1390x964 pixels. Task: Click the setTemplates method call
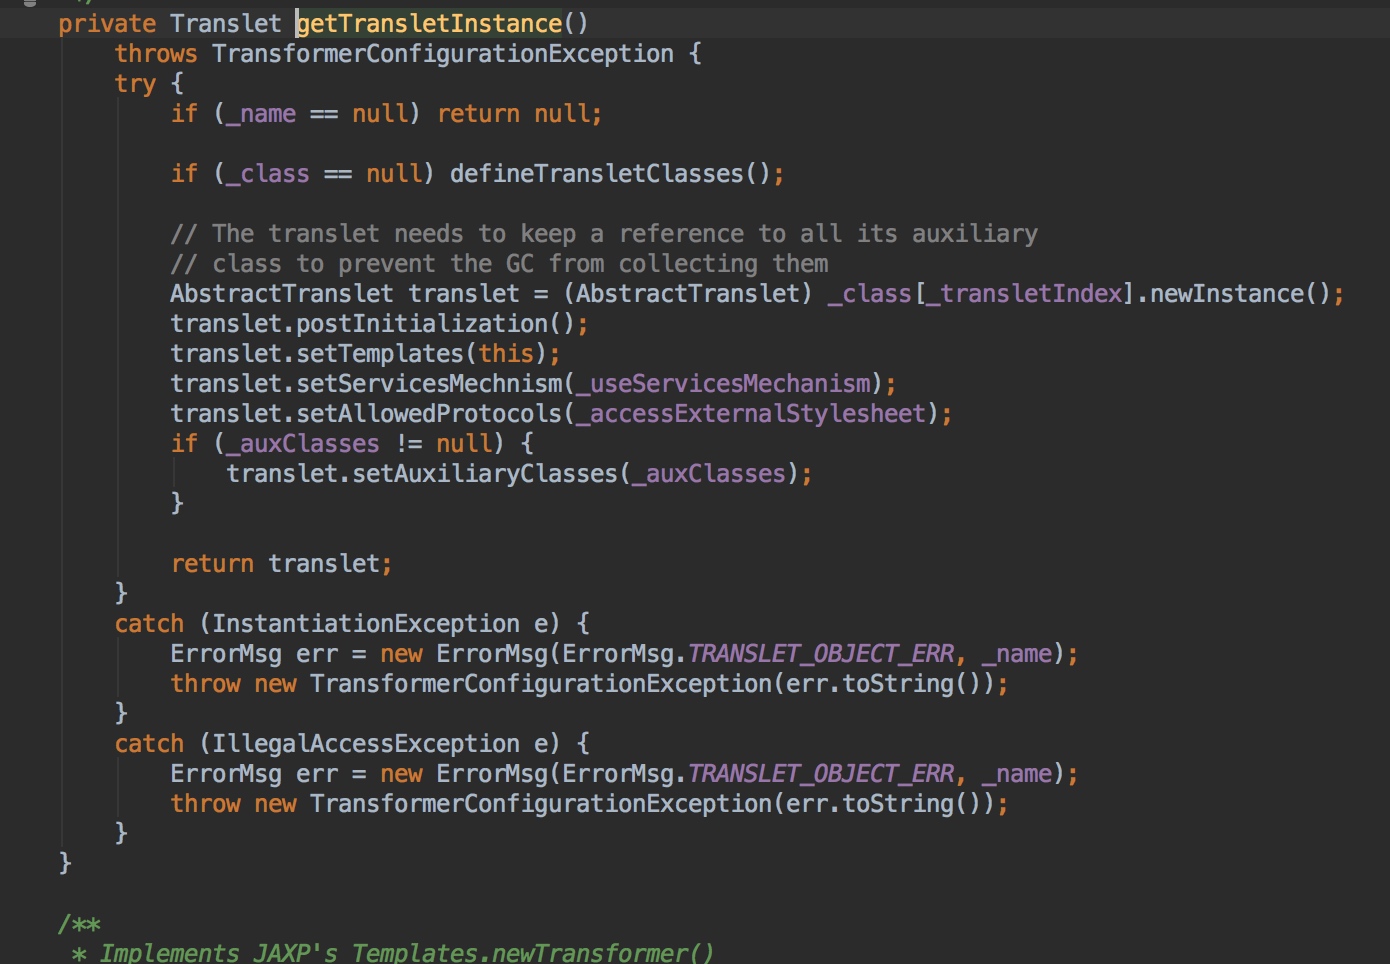click(x=380, y=353)
